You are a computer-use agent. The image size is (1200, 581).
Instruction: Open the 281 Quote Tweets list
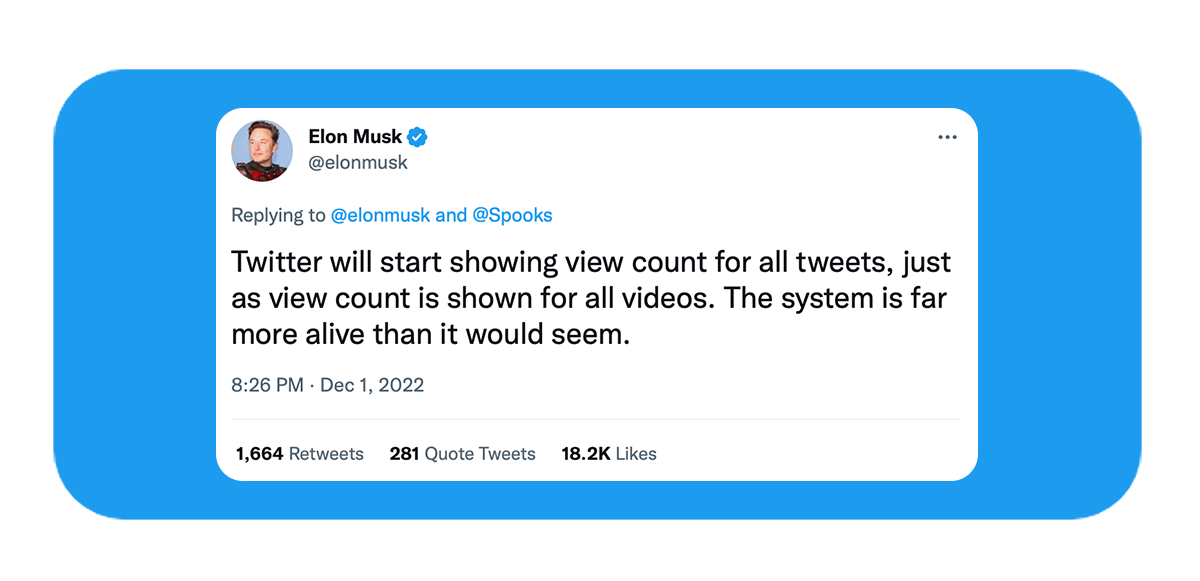point(462,454)
